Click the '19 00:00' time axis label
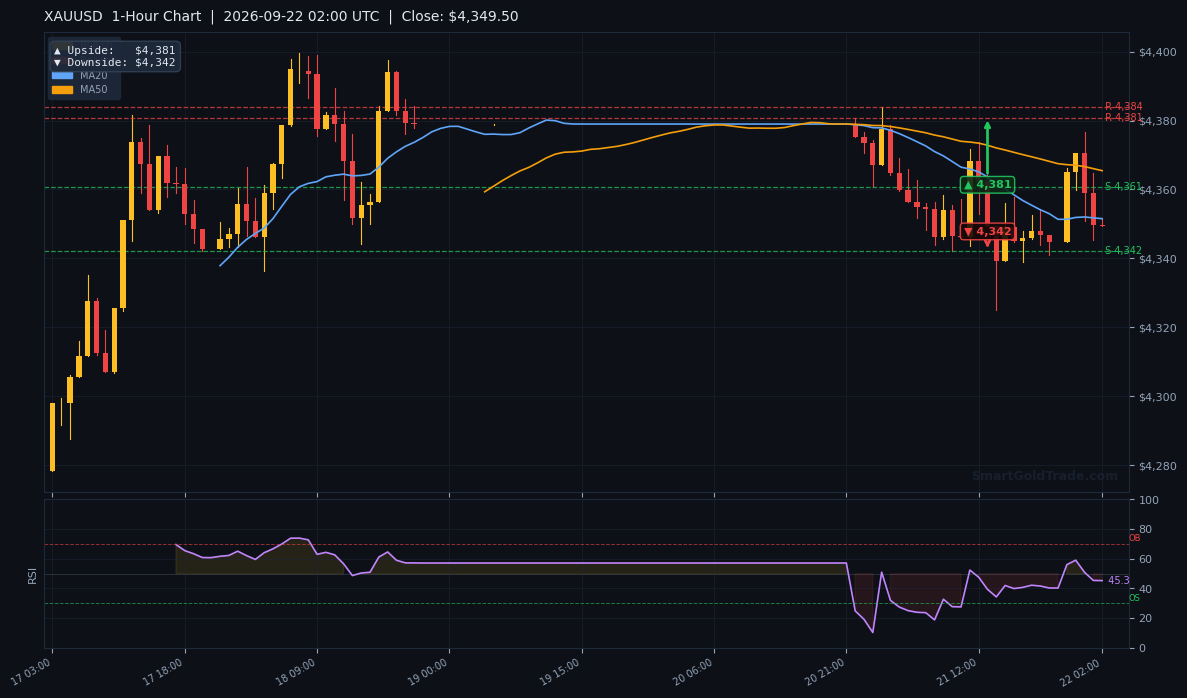The height and width of the screenshot is (698, 1187). (428, 672)
